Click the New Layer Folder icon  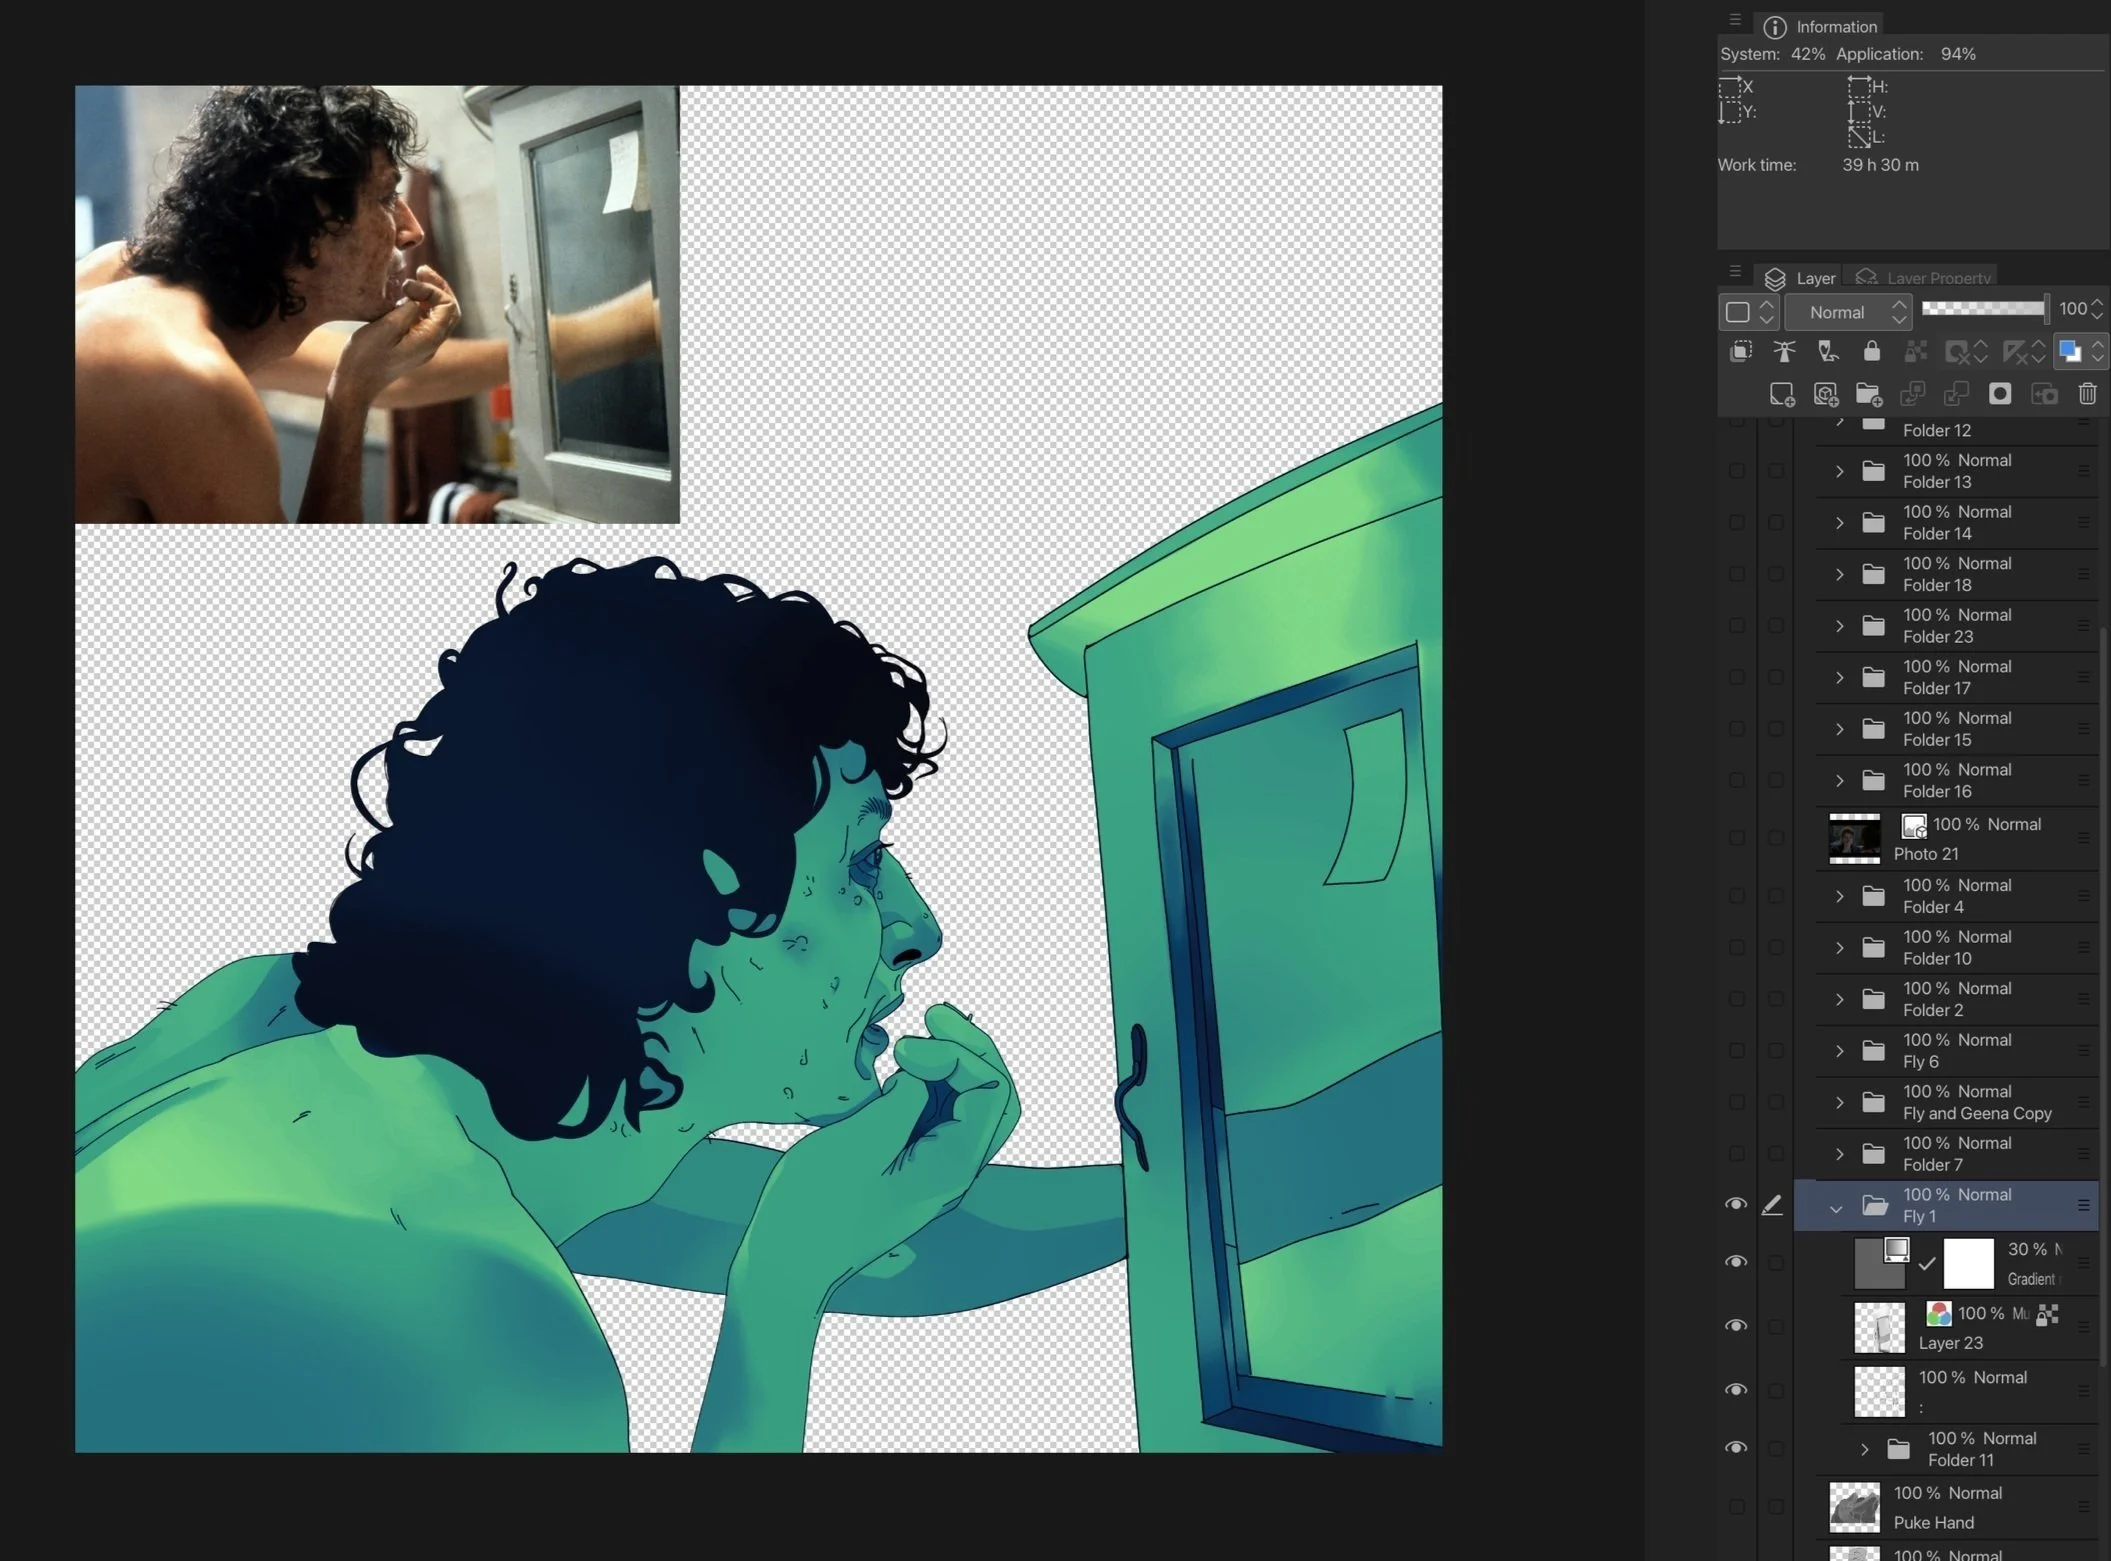(1868, 394)
